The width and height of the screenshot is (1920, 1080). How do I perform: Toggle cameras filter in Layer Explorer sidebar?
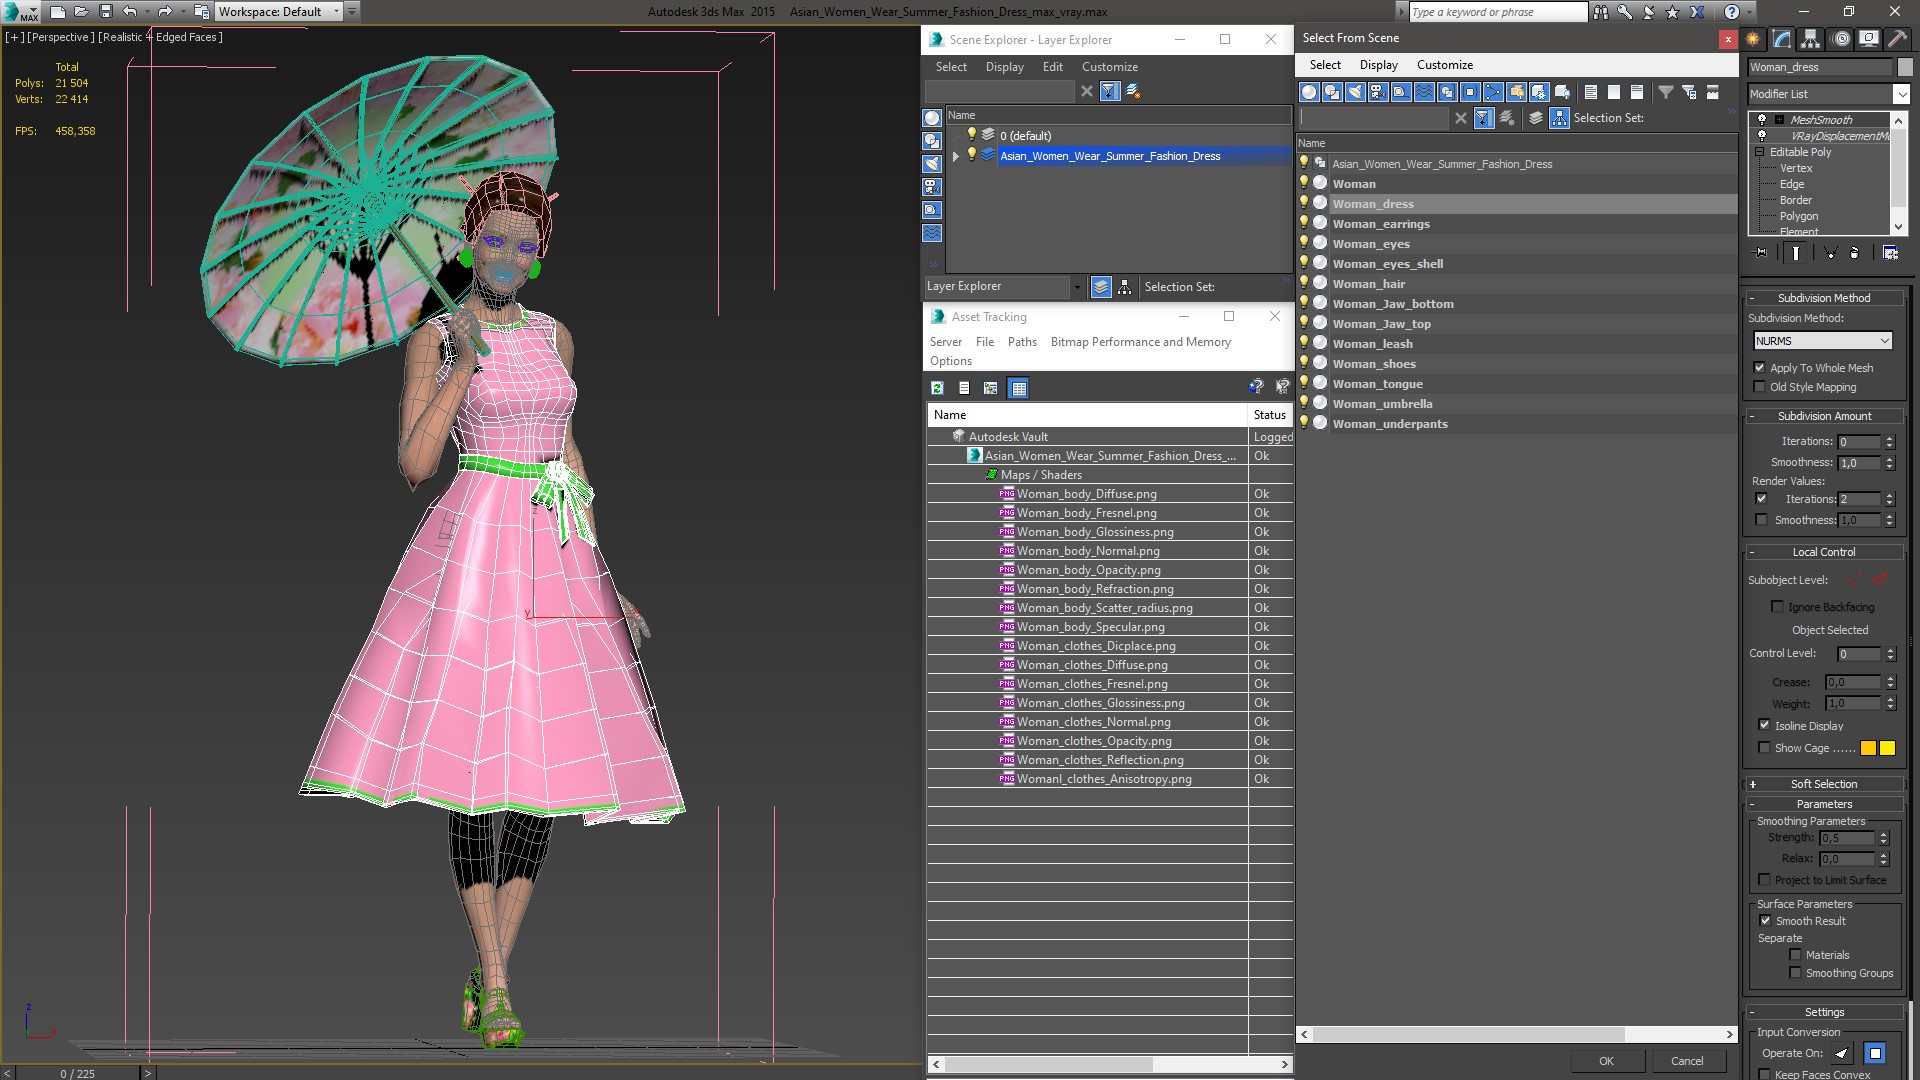tap(932, 187)
